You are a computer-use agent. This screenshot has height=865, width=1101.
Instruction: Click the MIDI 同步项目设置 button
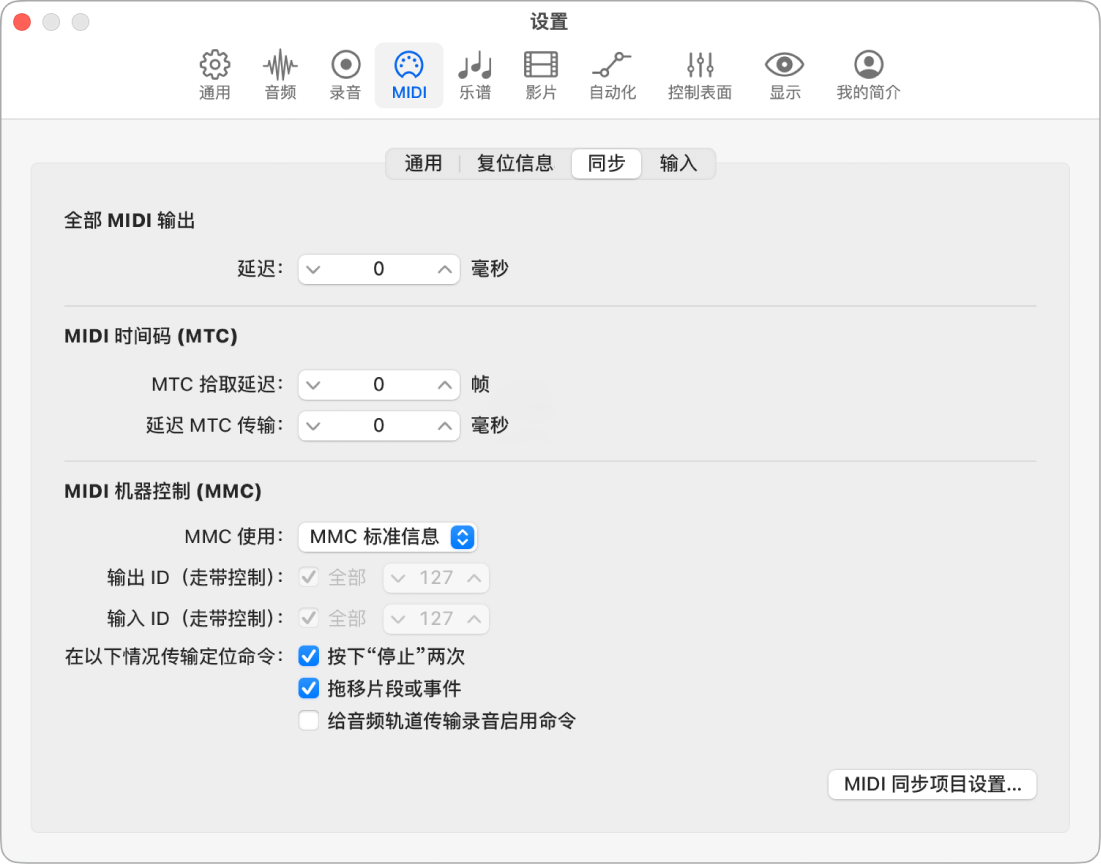(x=932, y=785)
